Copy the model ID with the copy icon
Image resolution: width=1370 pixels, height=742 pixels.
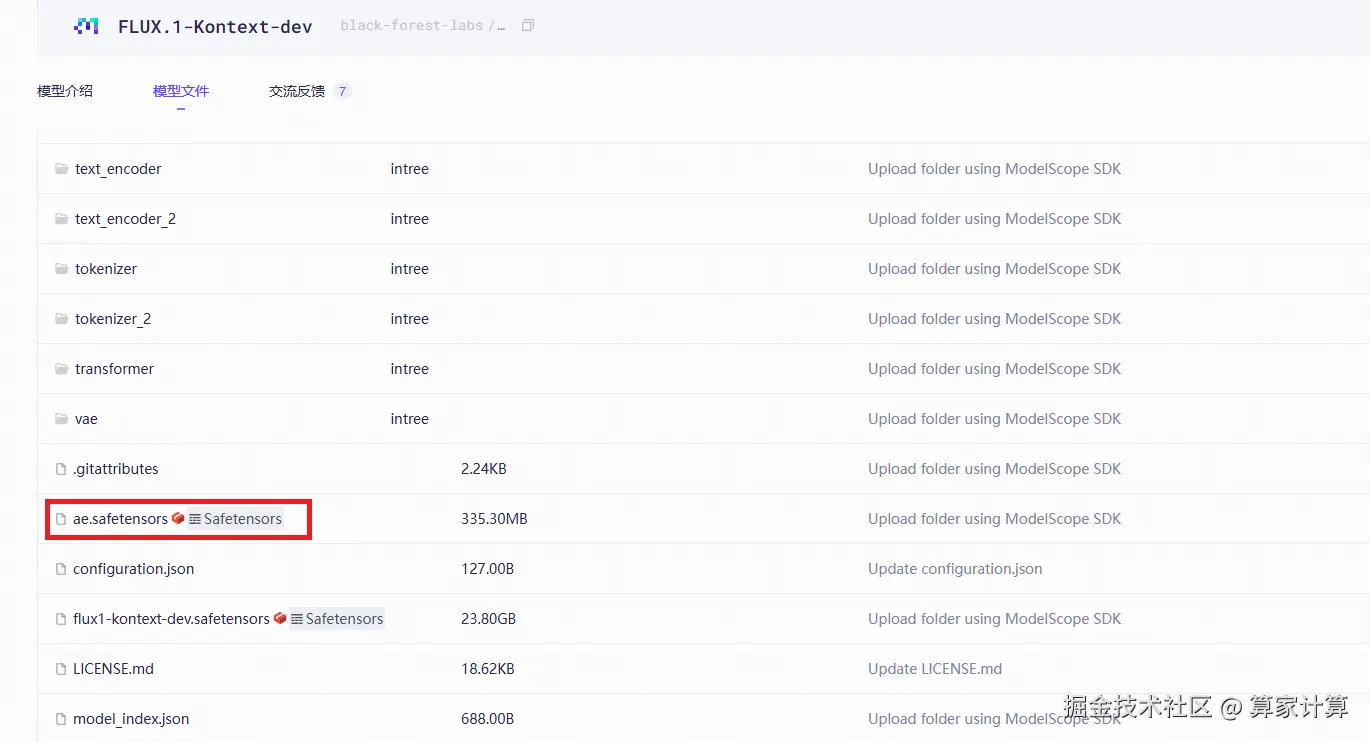[x=528, y=25]
